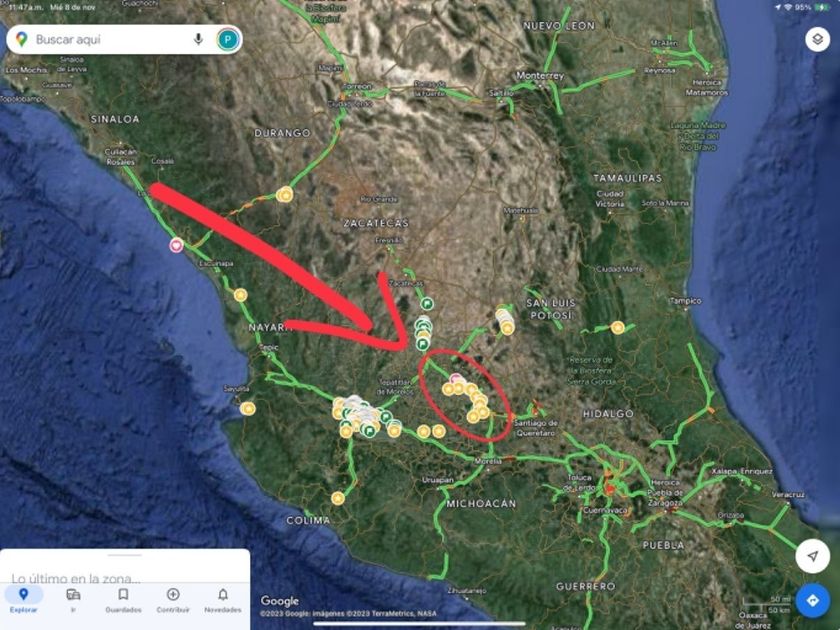This screenshot has width=840, height=630.
Task: Click the Google Maps pin logo
Action: tap(21, 39)
